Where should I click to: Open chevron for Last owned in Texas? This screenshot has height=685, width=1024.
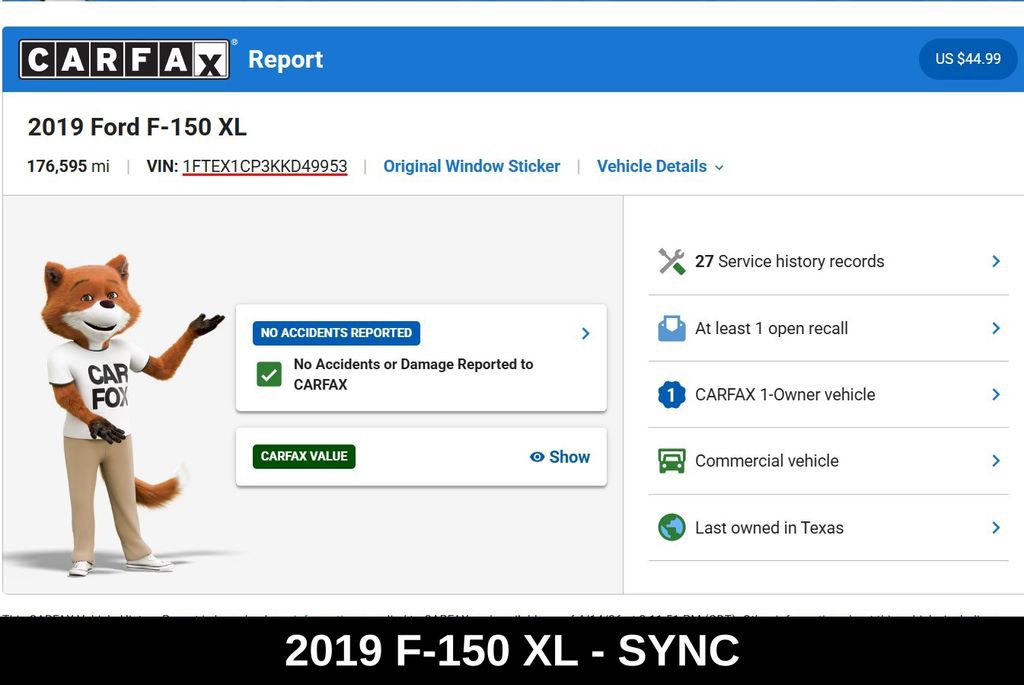coord(996,528)
